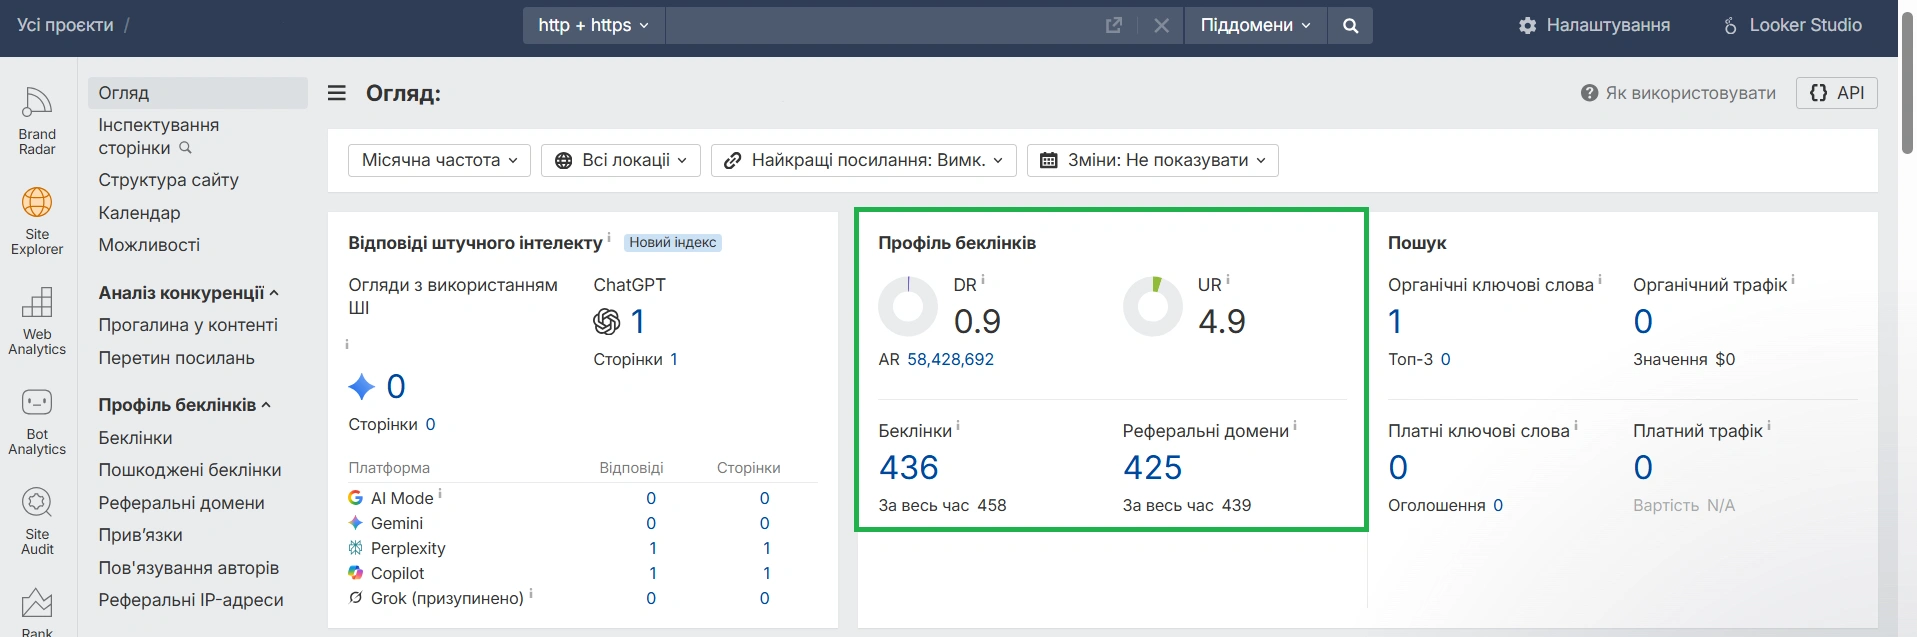Click Усі проекти breadcrumb link
The image size is (1917, 637).
point(65,25)
